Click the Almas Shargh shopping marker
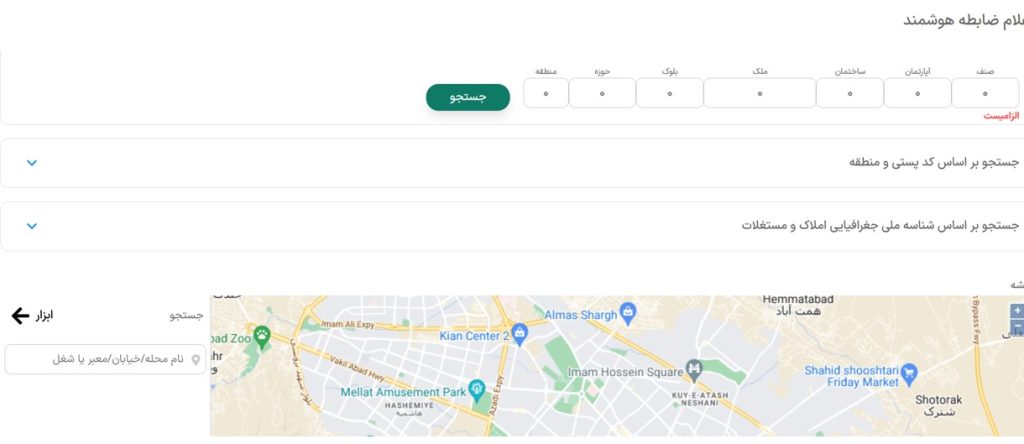 click(628, 311)
